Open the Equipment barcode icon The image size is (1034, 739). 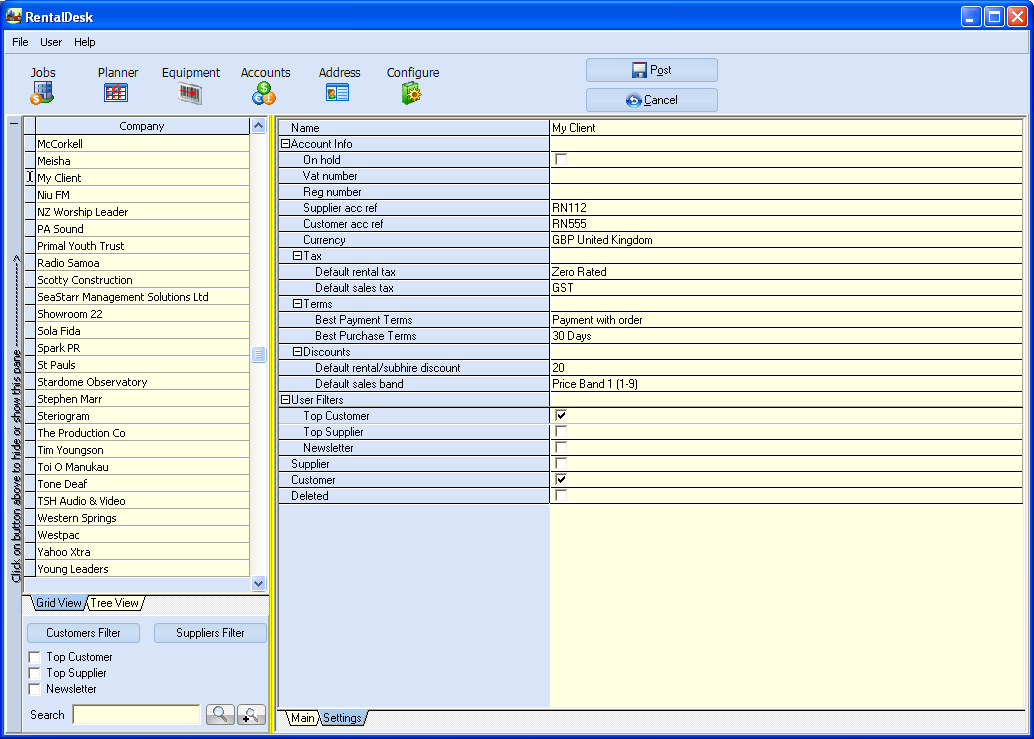(190, 93)
